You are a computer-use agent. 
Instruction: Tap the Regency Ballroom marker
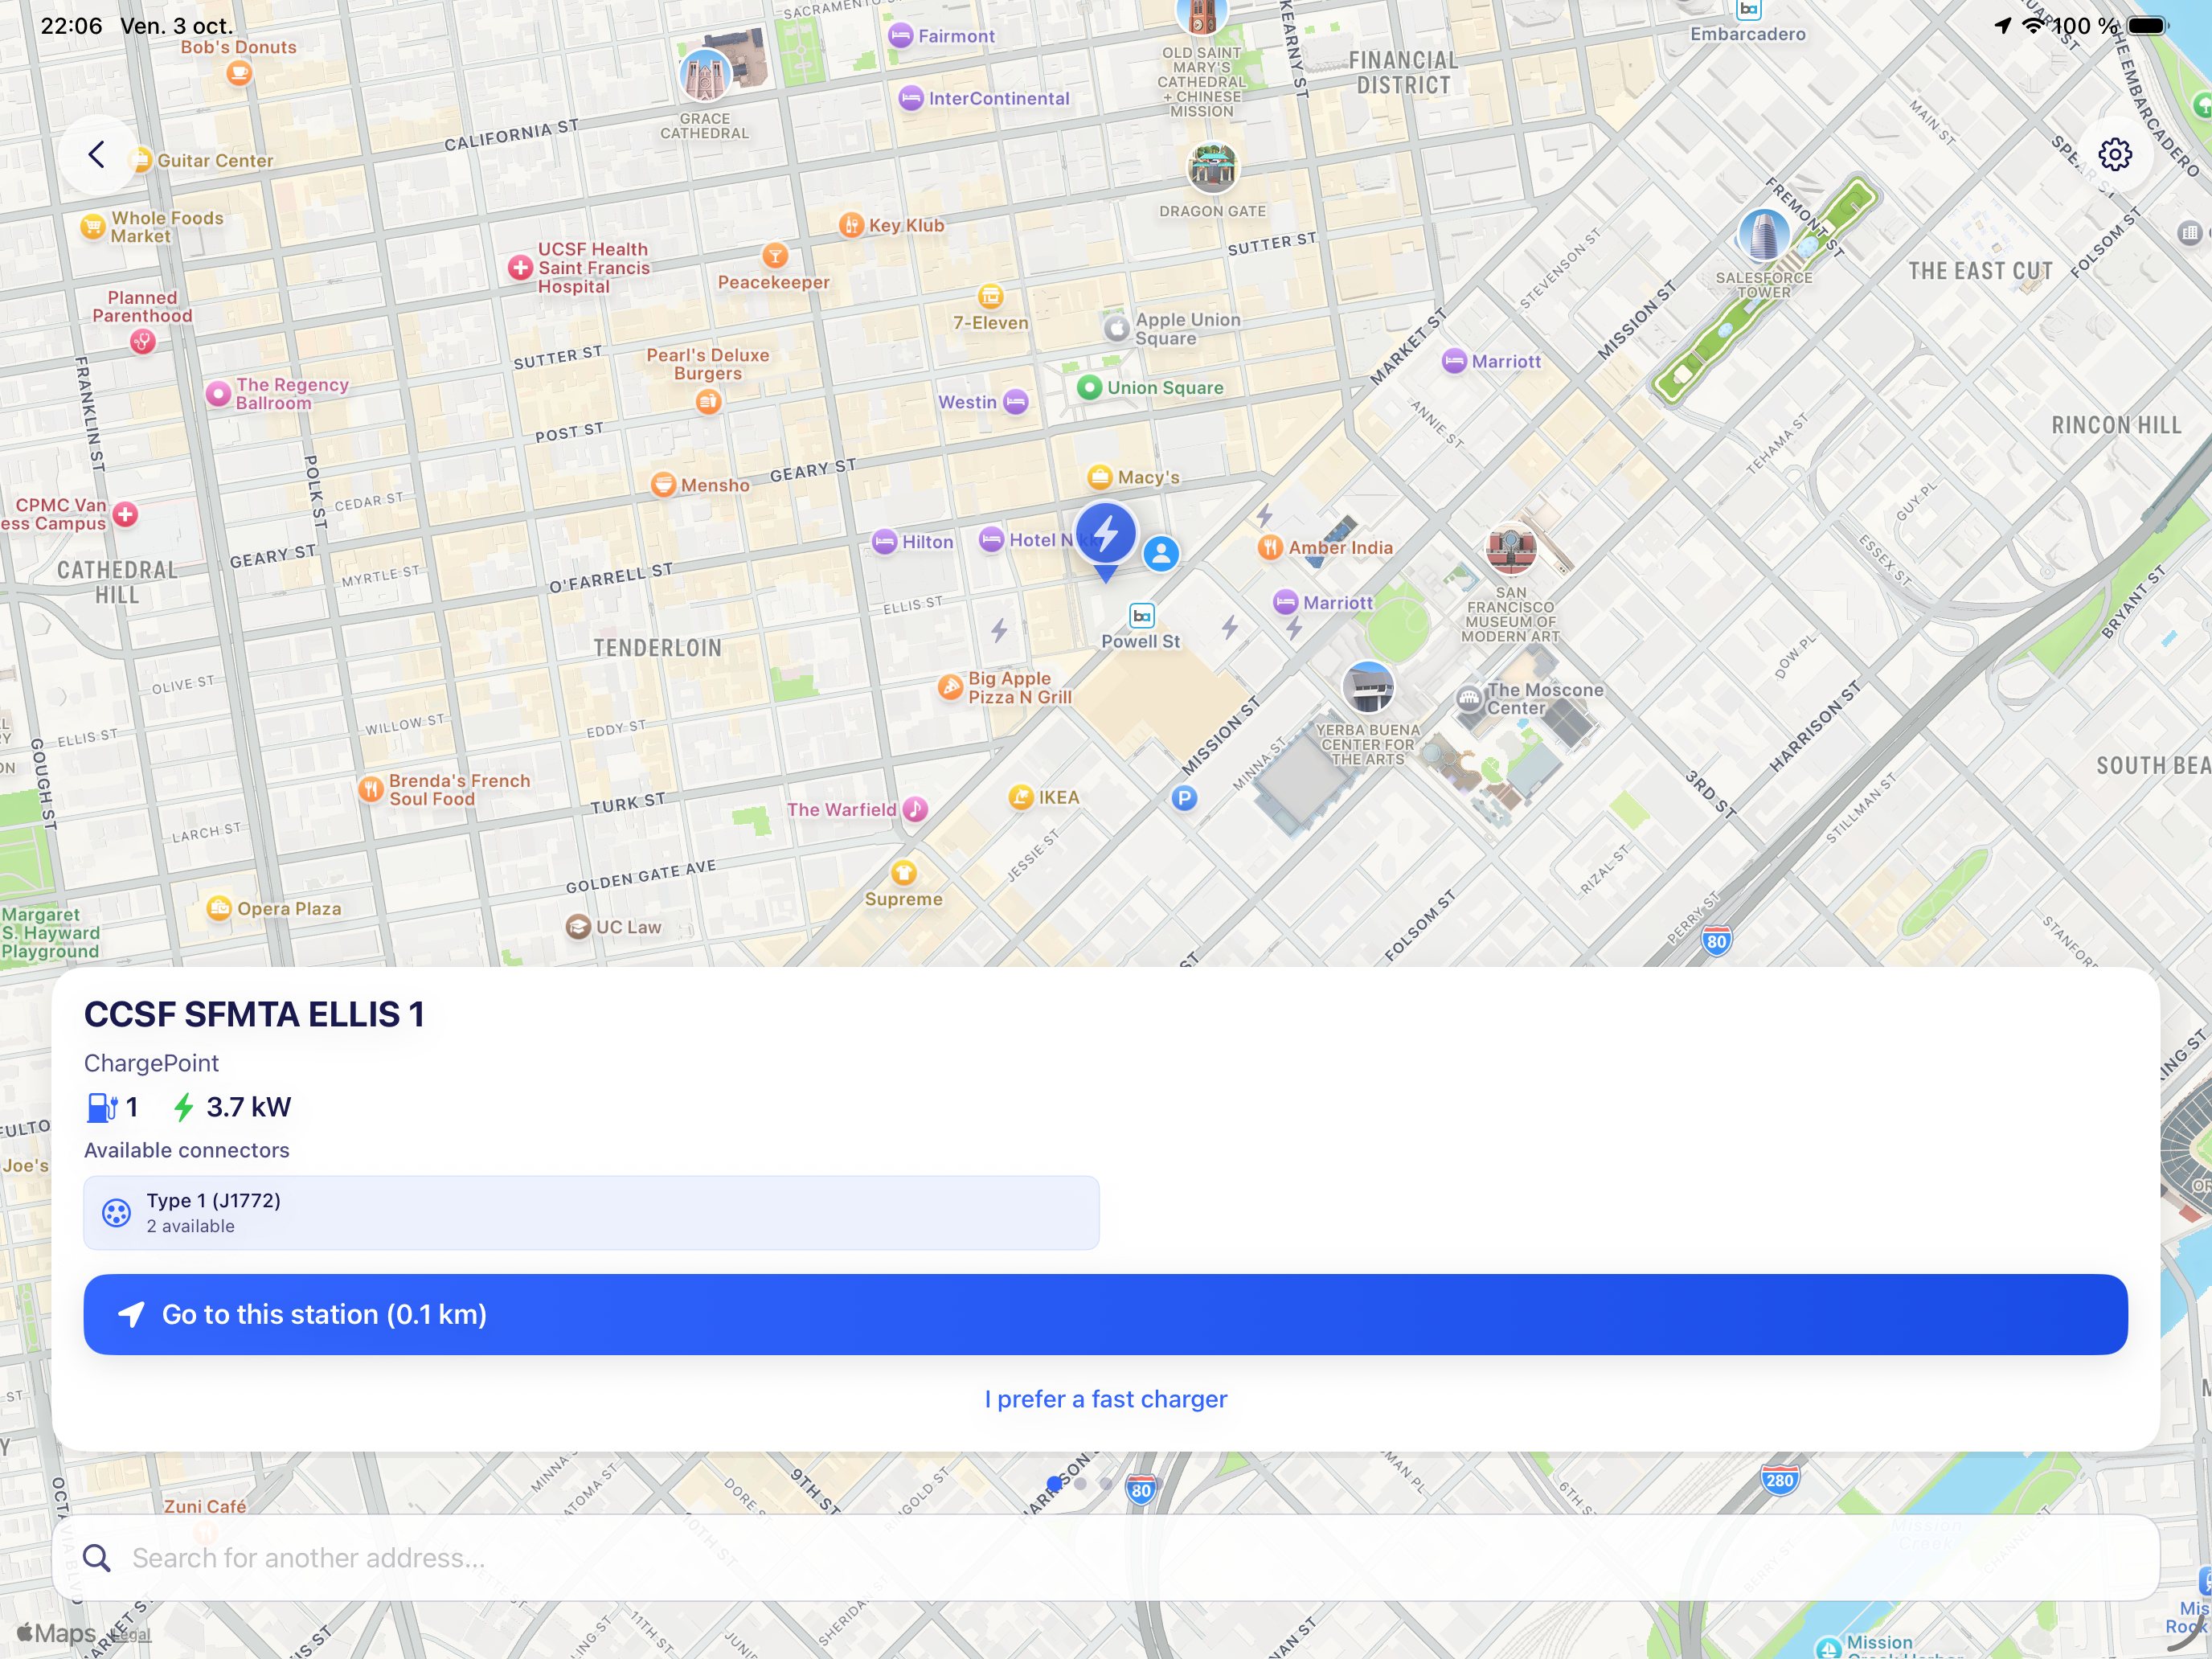coord(218,393)
